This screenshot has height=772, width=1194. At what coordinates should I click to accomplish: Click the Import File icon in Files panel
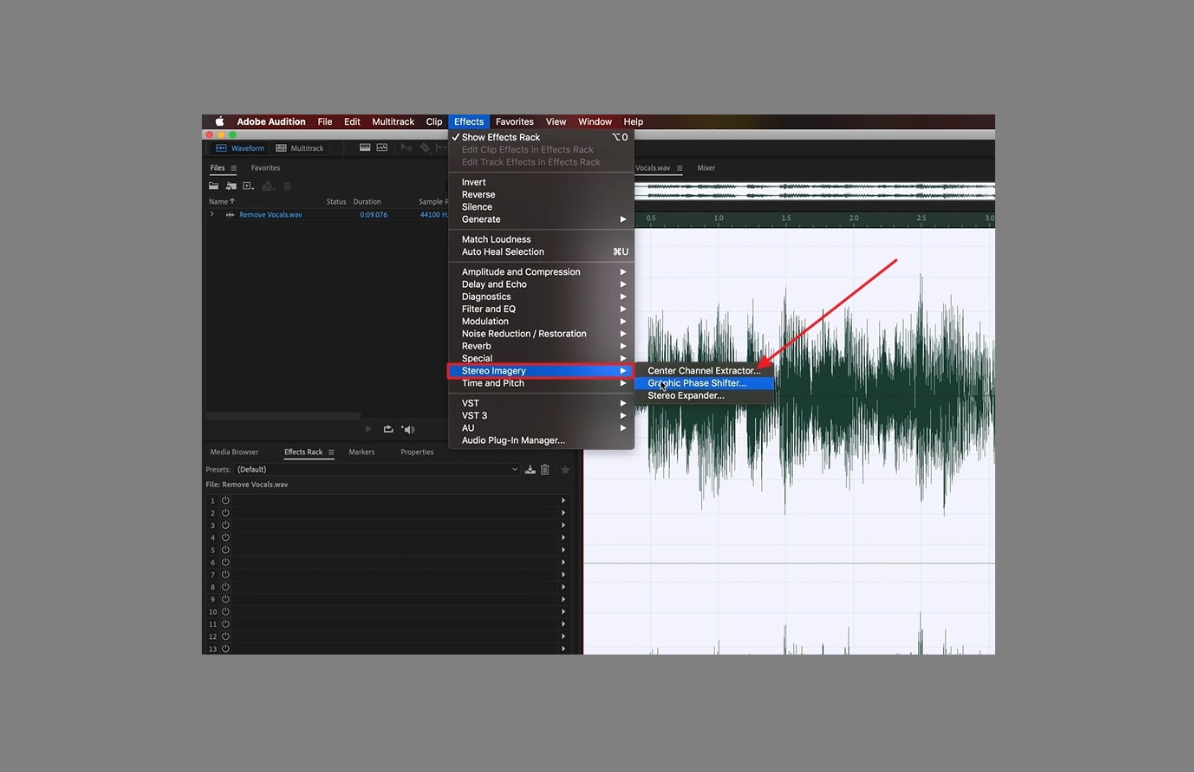[x=231, y=186]
